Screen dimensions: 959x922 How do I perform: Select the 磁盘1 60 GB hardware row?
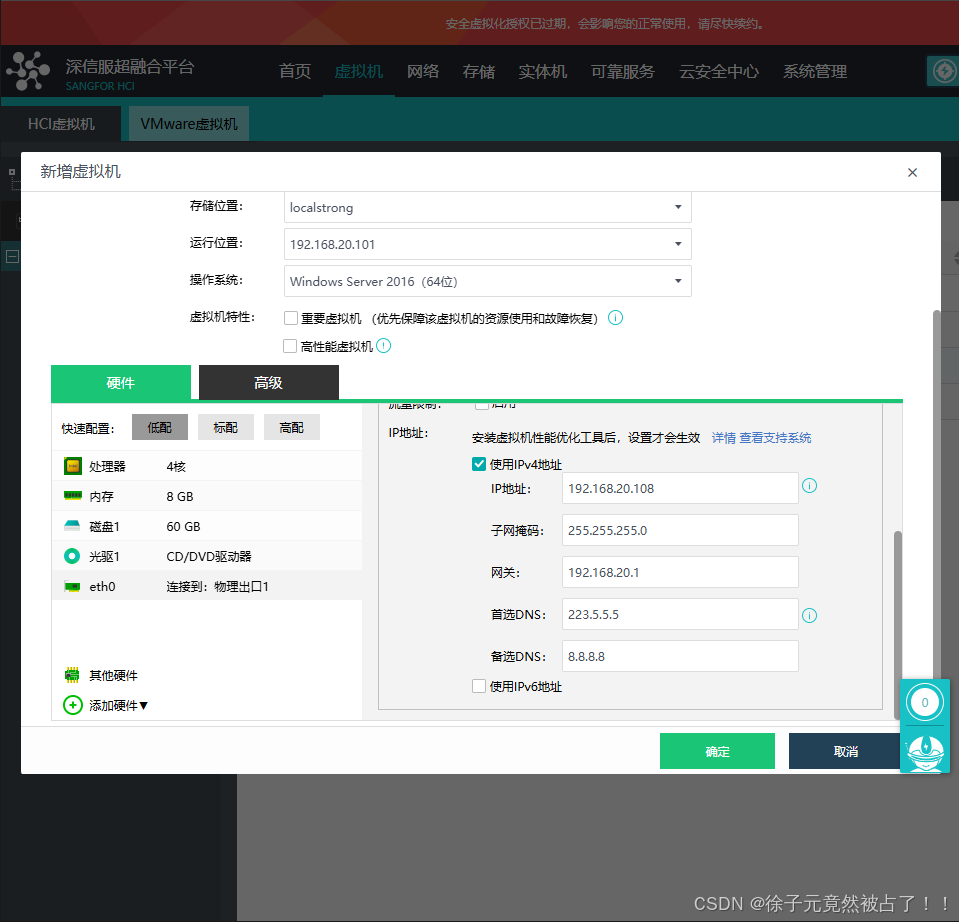click(x=207, y=526)
